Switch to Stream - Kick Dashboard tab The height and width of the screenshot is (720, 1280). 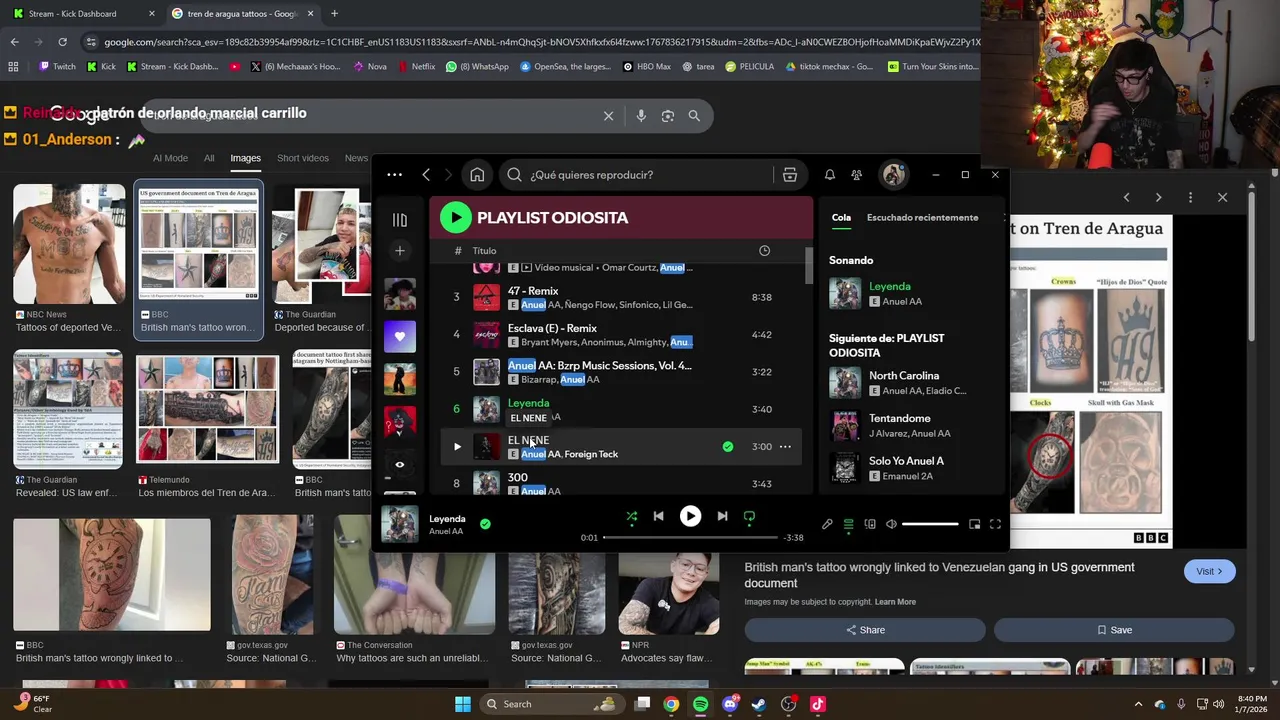coord(82,14)
